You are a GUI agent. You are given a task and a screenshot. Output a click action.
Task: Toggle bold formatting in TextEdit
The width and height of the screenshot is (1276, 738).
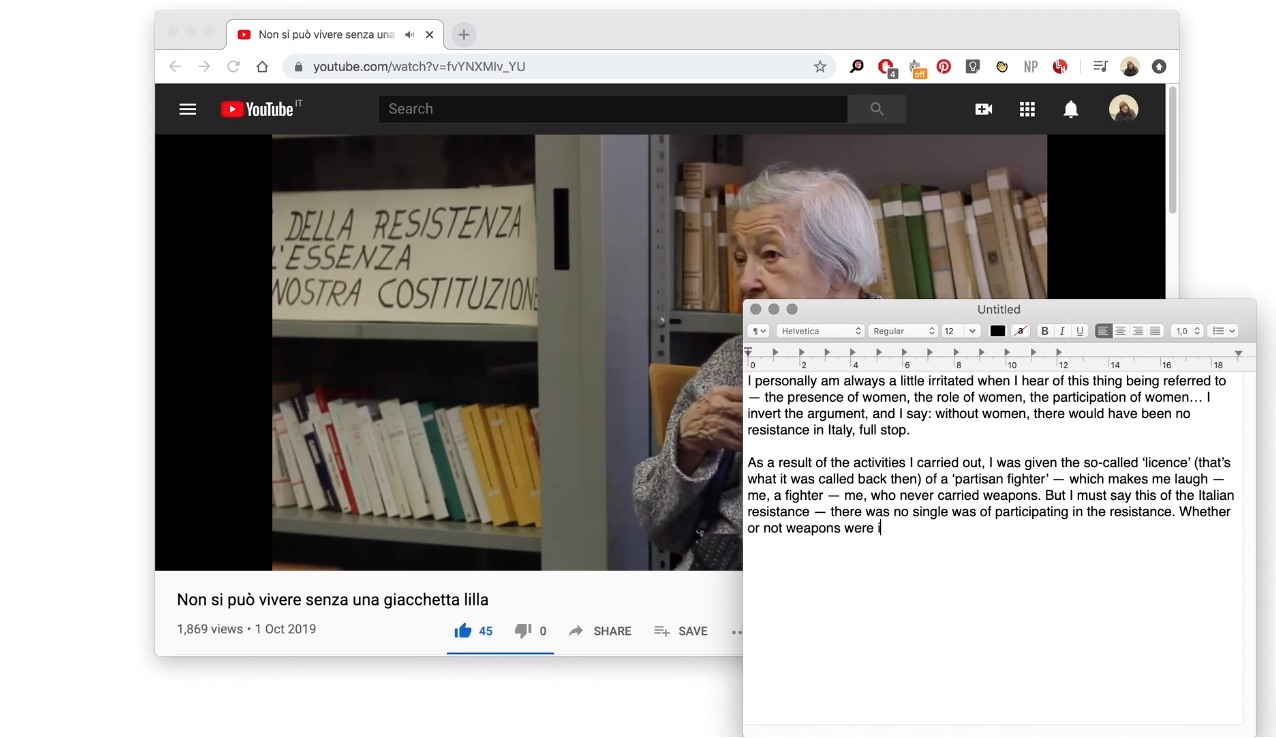1045,331
